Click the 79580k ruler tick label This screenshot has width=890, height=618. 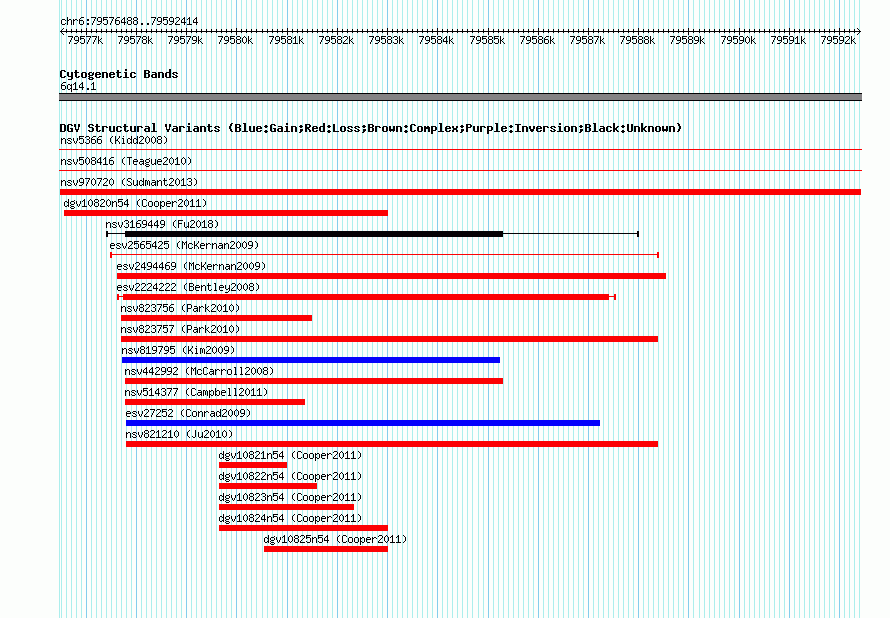(x=235, y=40)
